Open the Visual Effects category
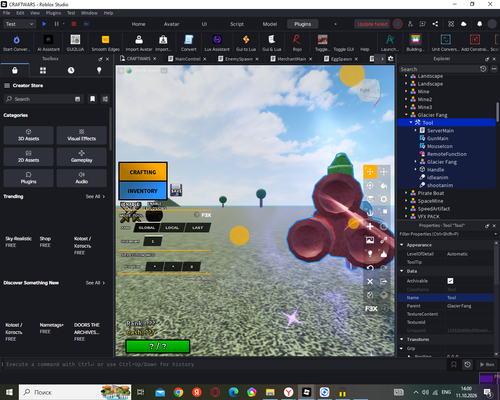500x400 pixels. [82, 135]
